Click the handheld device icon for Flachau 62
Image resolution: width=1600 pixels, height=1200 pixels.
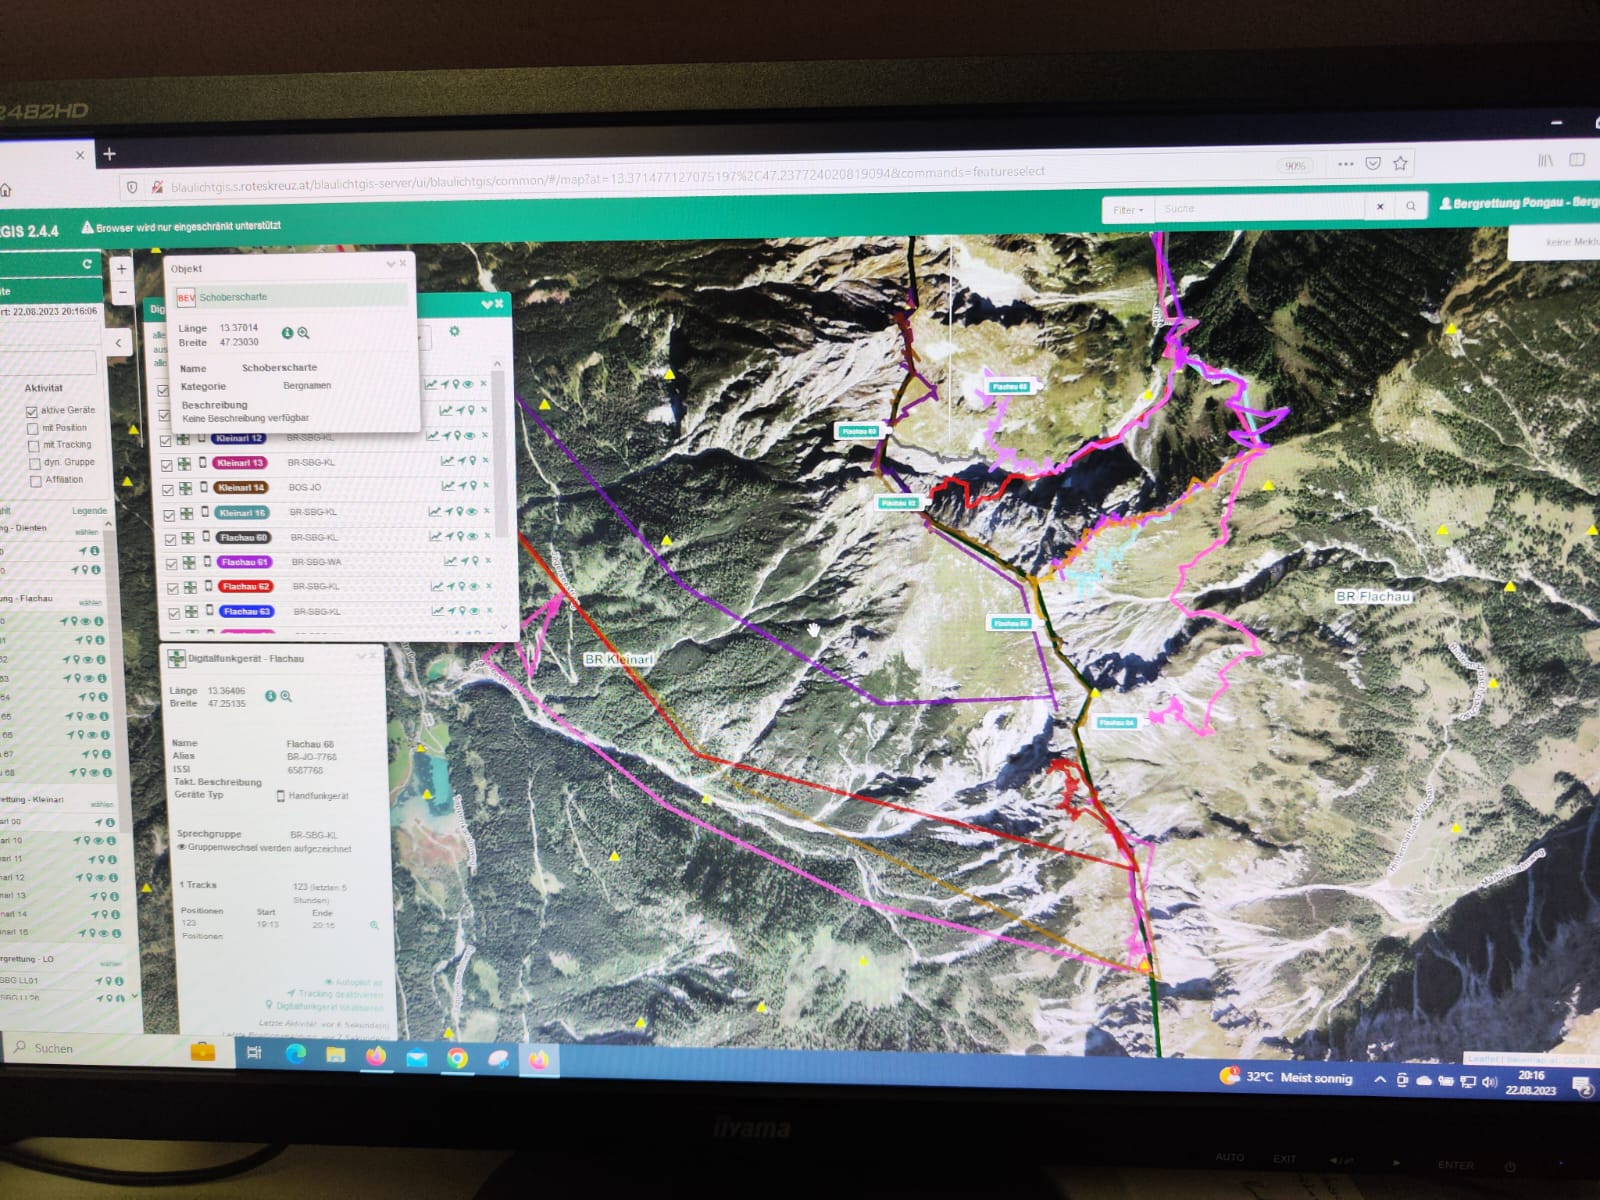point(209,587)
